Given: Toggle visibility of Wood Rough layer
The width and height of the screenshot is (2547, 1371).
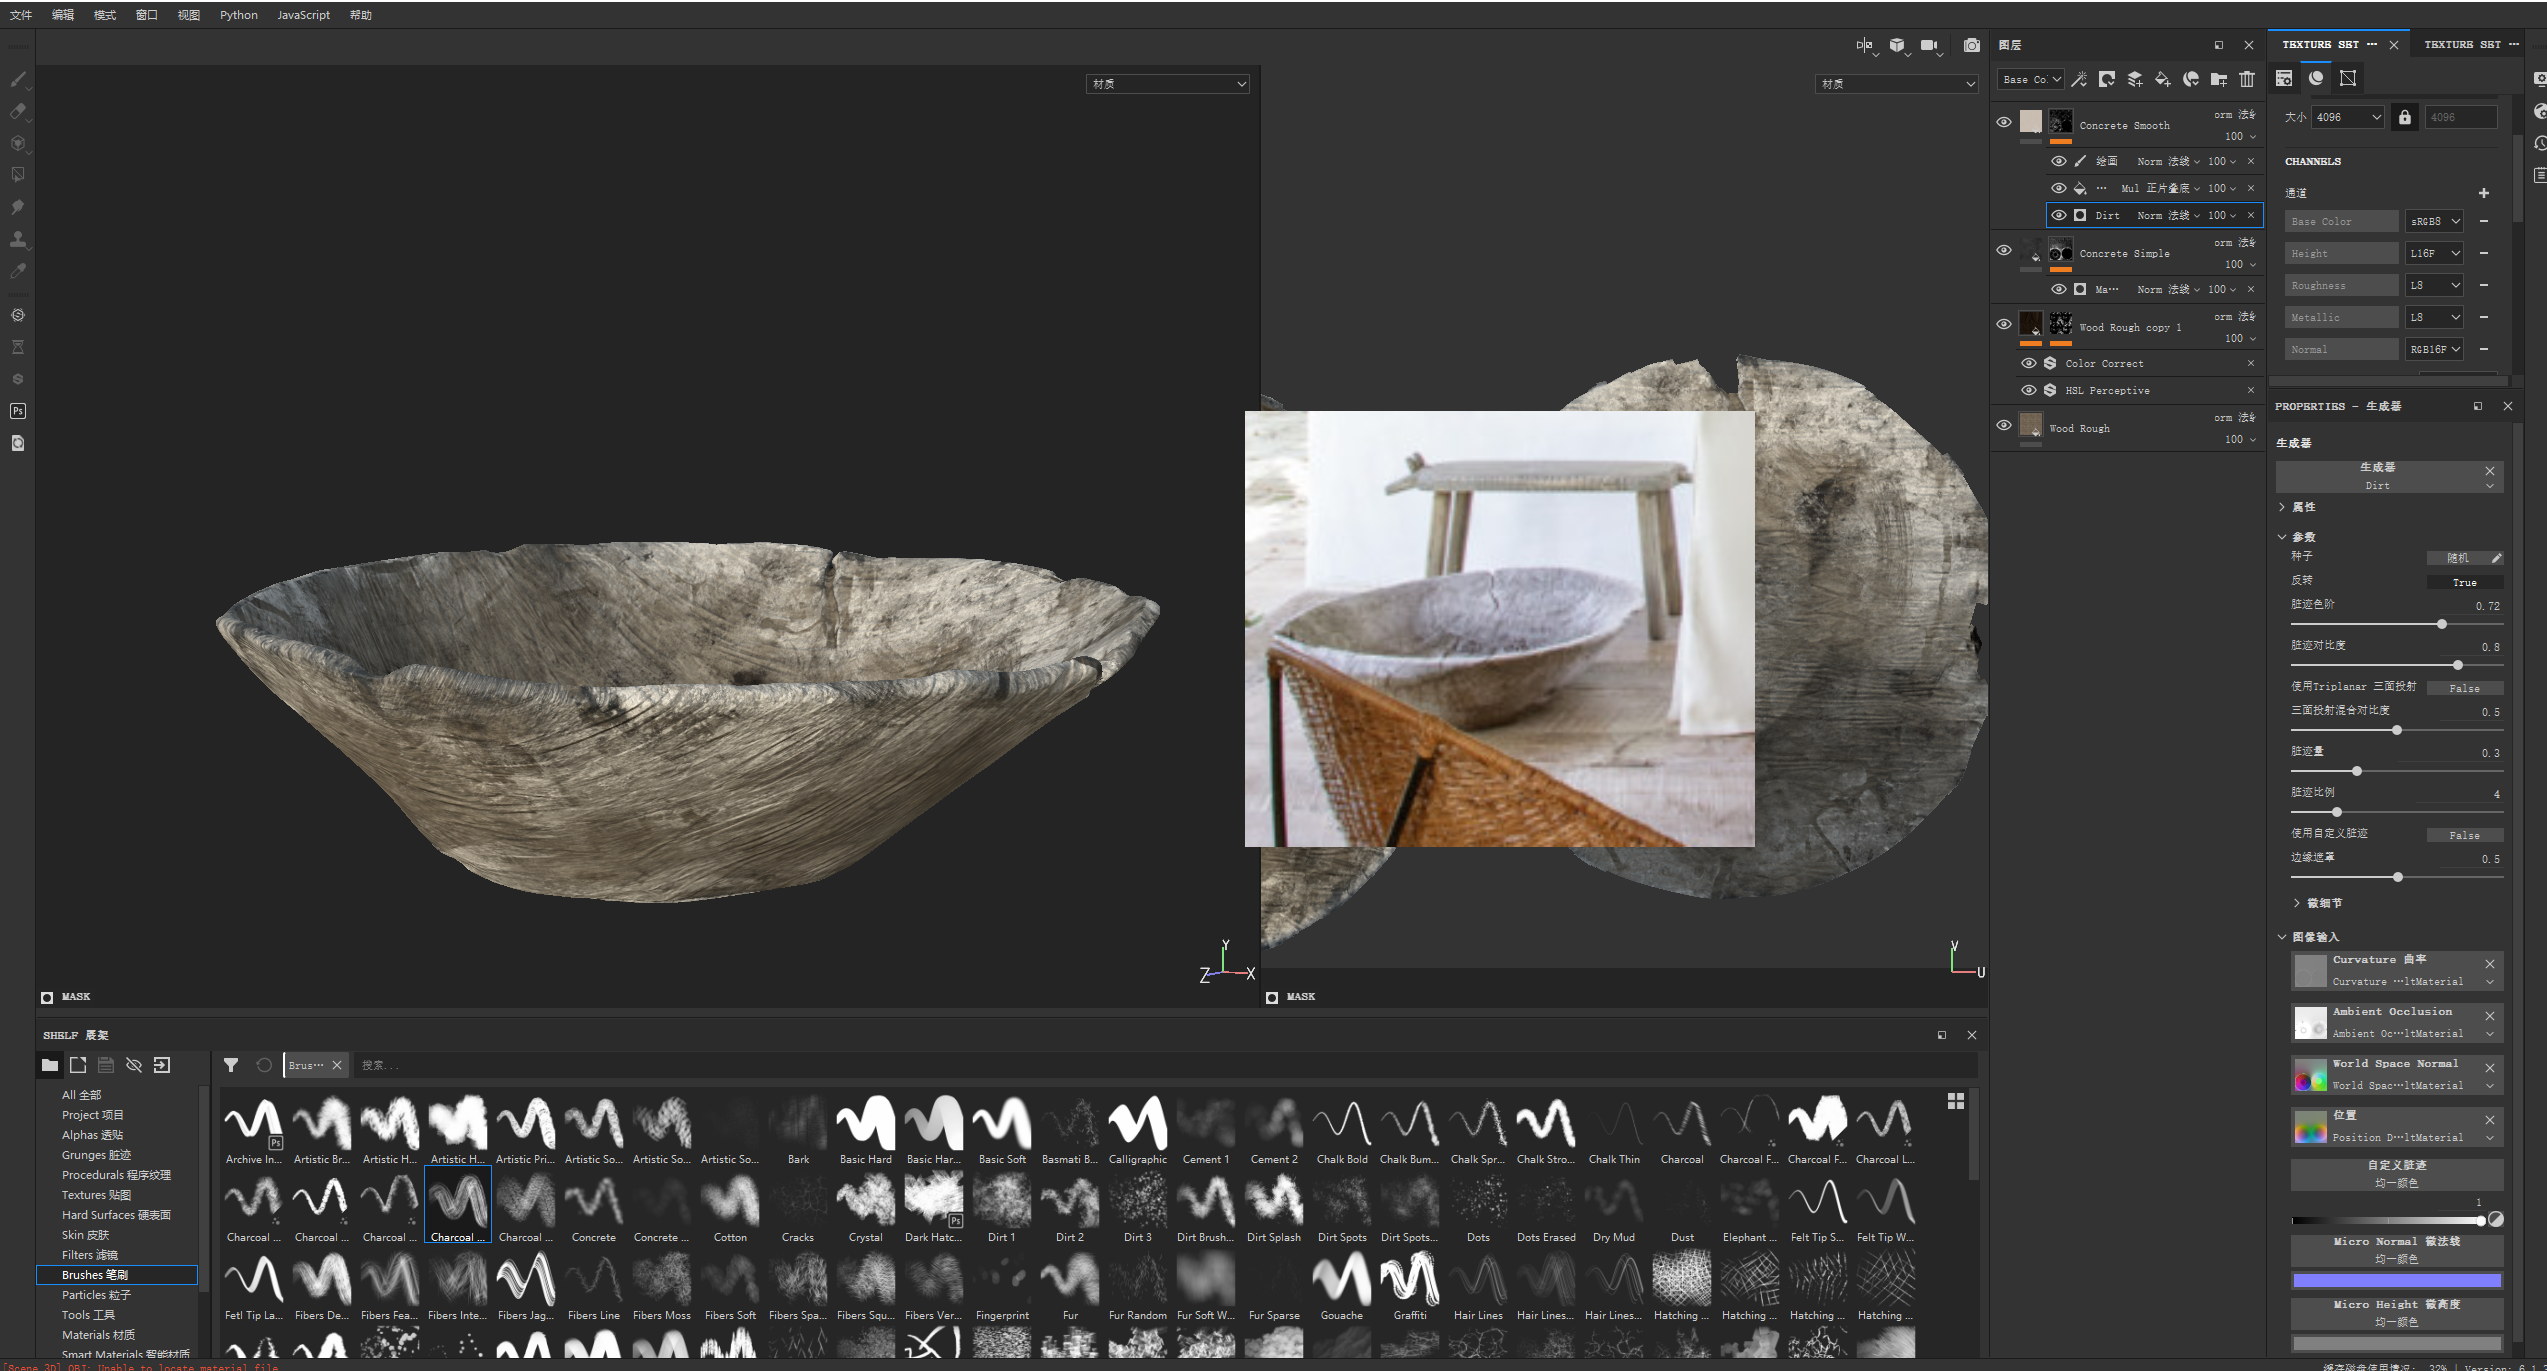Looking at the screenshot, I should pos(2003,425).
